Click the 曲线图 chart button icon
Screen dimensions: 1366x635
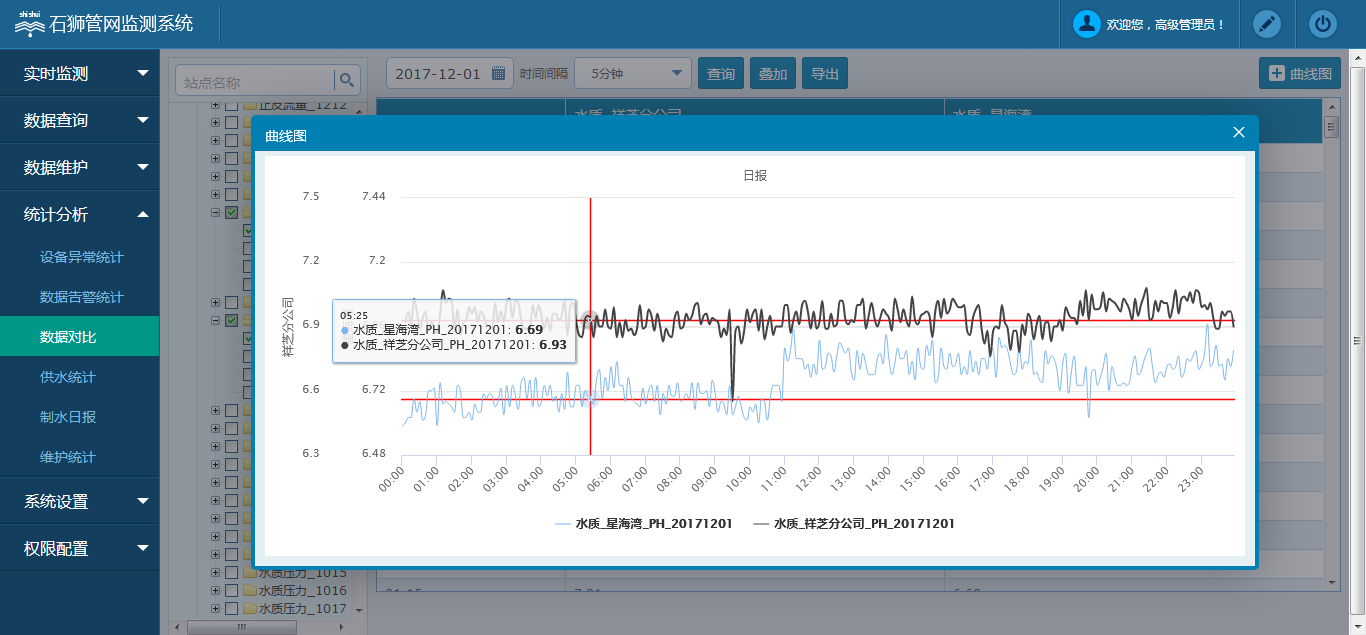pos(1277,73)
